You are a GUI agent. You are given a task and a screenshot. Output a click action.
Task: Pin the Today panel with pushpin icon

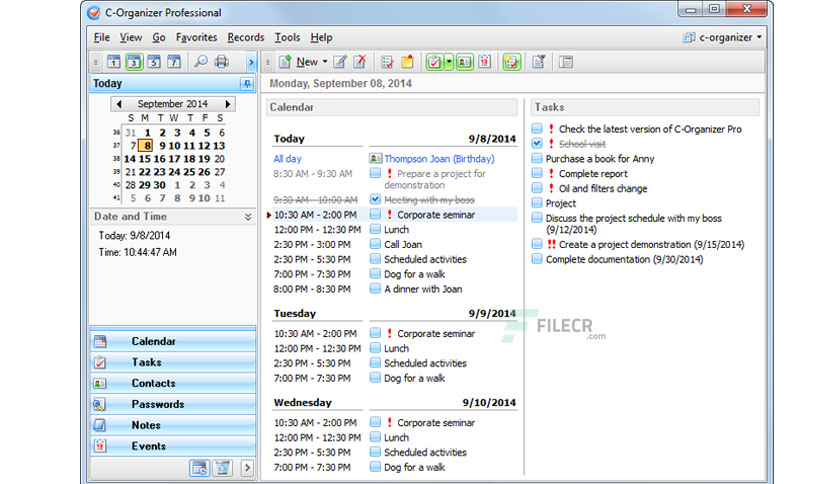[x=247, y=84]
